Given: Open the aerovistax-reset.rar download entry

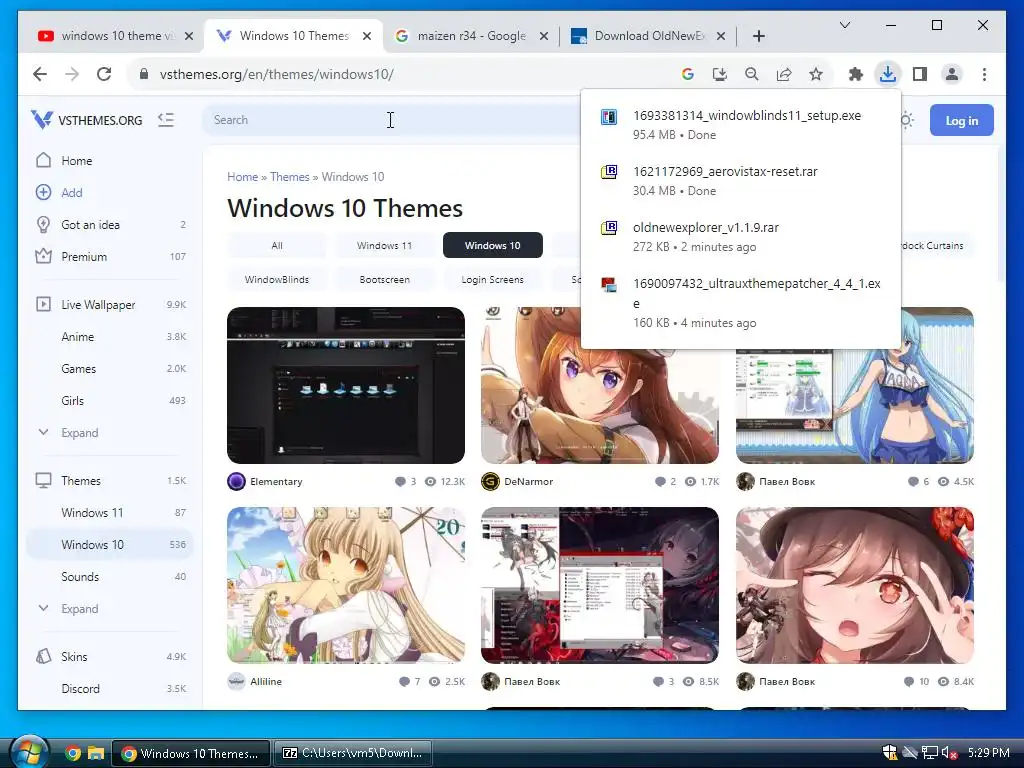Looking at the screenshot, I should click(x=741, y=180).
